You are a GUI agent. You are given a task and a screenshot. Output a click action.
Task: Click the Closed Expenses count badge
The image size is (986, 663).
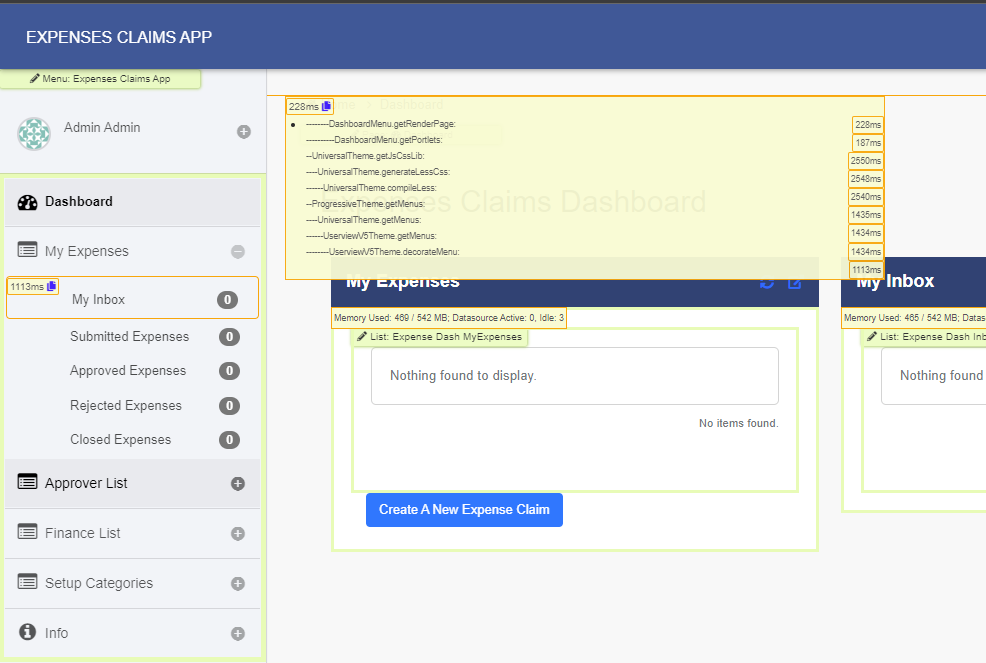click(230, 440)
